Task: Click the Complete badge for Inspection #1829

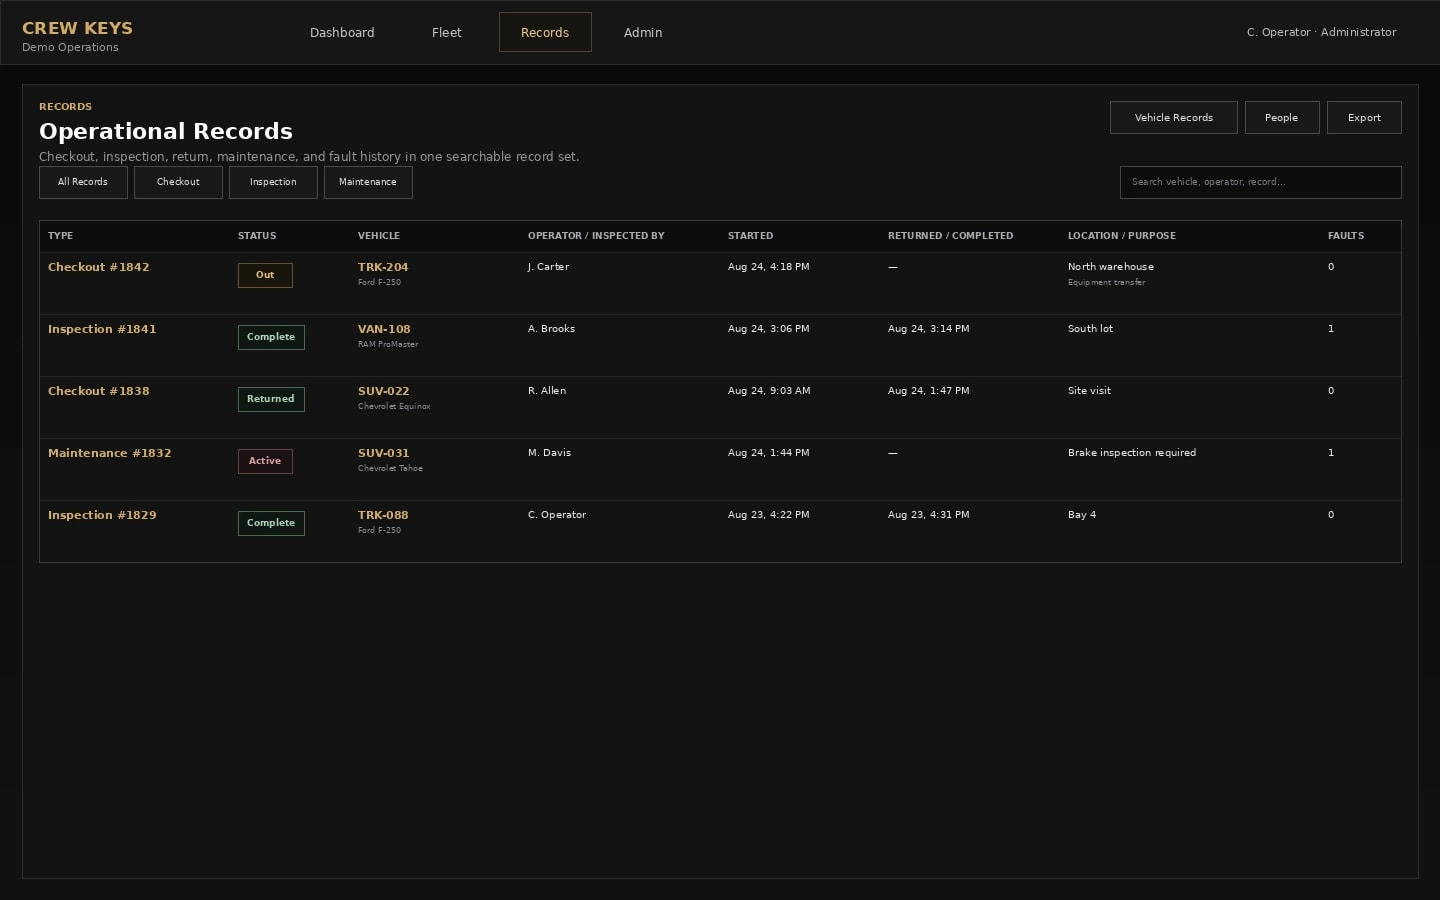Action: coord(271,523)
